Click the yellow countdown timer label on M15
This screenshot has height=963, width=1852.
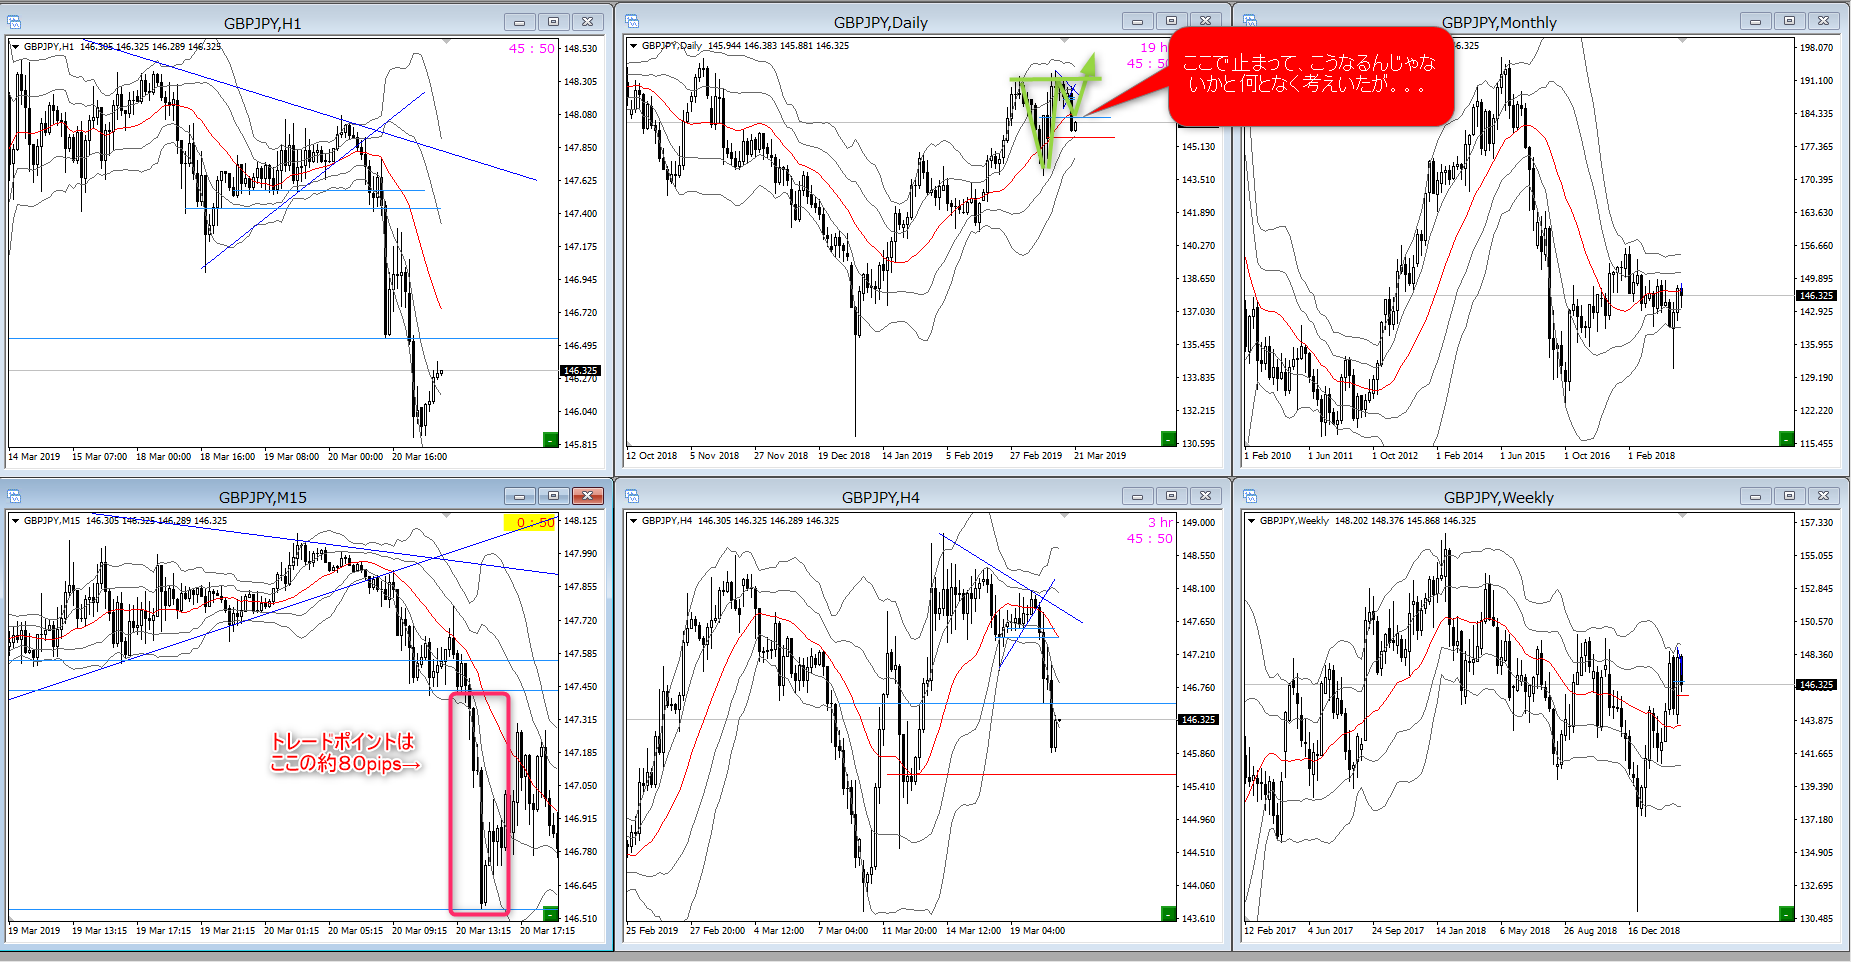[x=530, y=523]
